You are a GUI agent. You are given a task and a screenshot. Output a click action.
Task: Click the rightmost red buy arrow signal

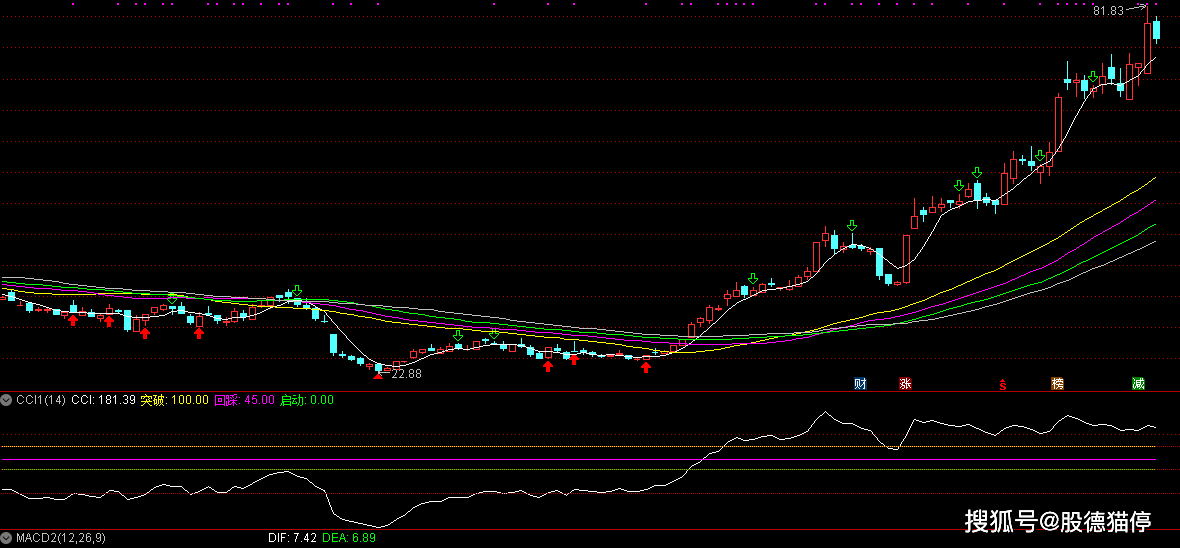[x=646, y=367]
